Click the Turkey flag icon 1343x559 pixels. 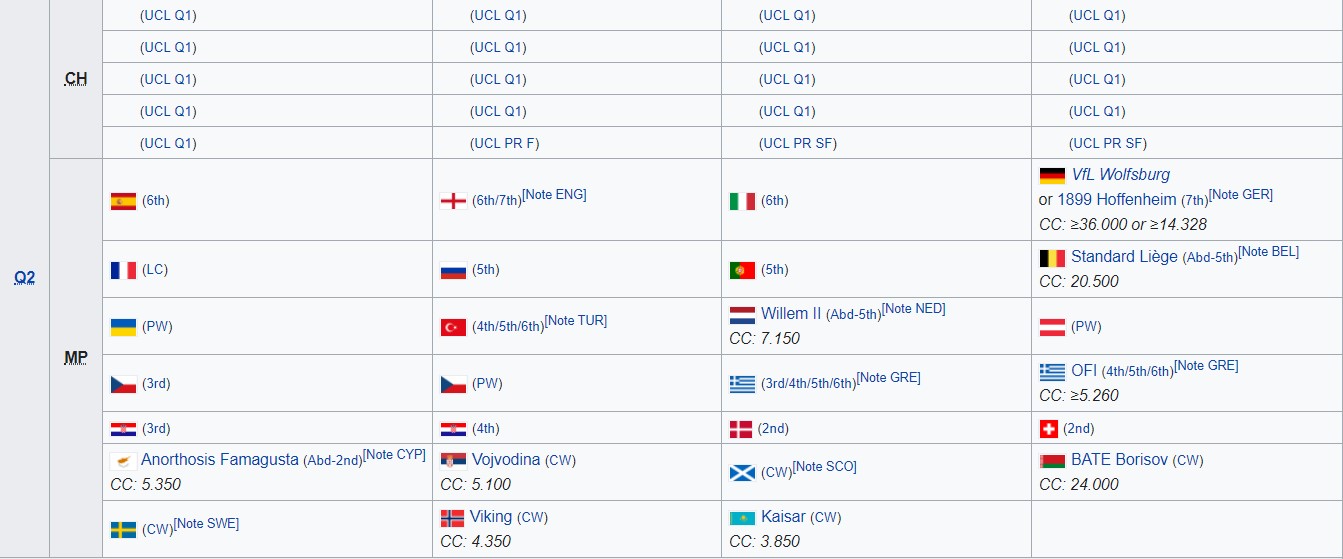tap(453, 327)
